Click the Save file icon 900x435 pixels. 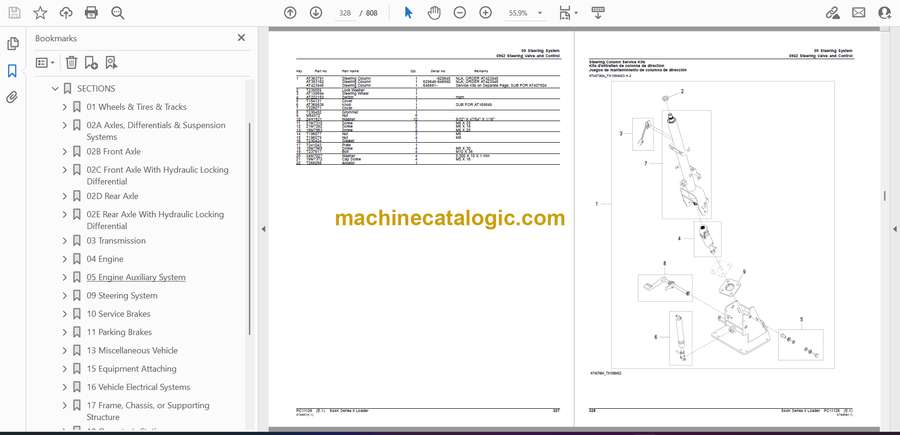[x=14, y=13]
